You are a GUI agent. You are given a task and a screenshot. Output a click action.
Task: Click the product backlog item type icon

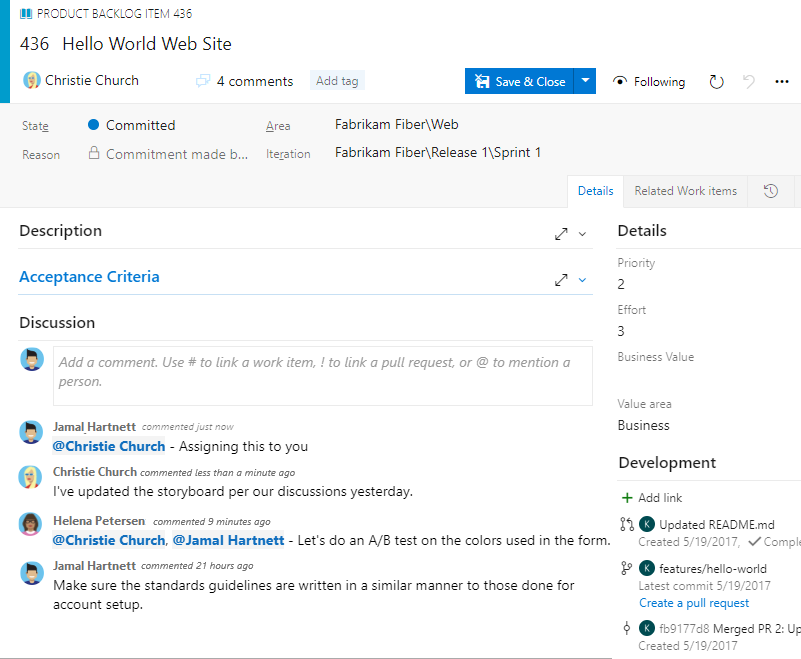pyautogui.click(x=25, y=13)
